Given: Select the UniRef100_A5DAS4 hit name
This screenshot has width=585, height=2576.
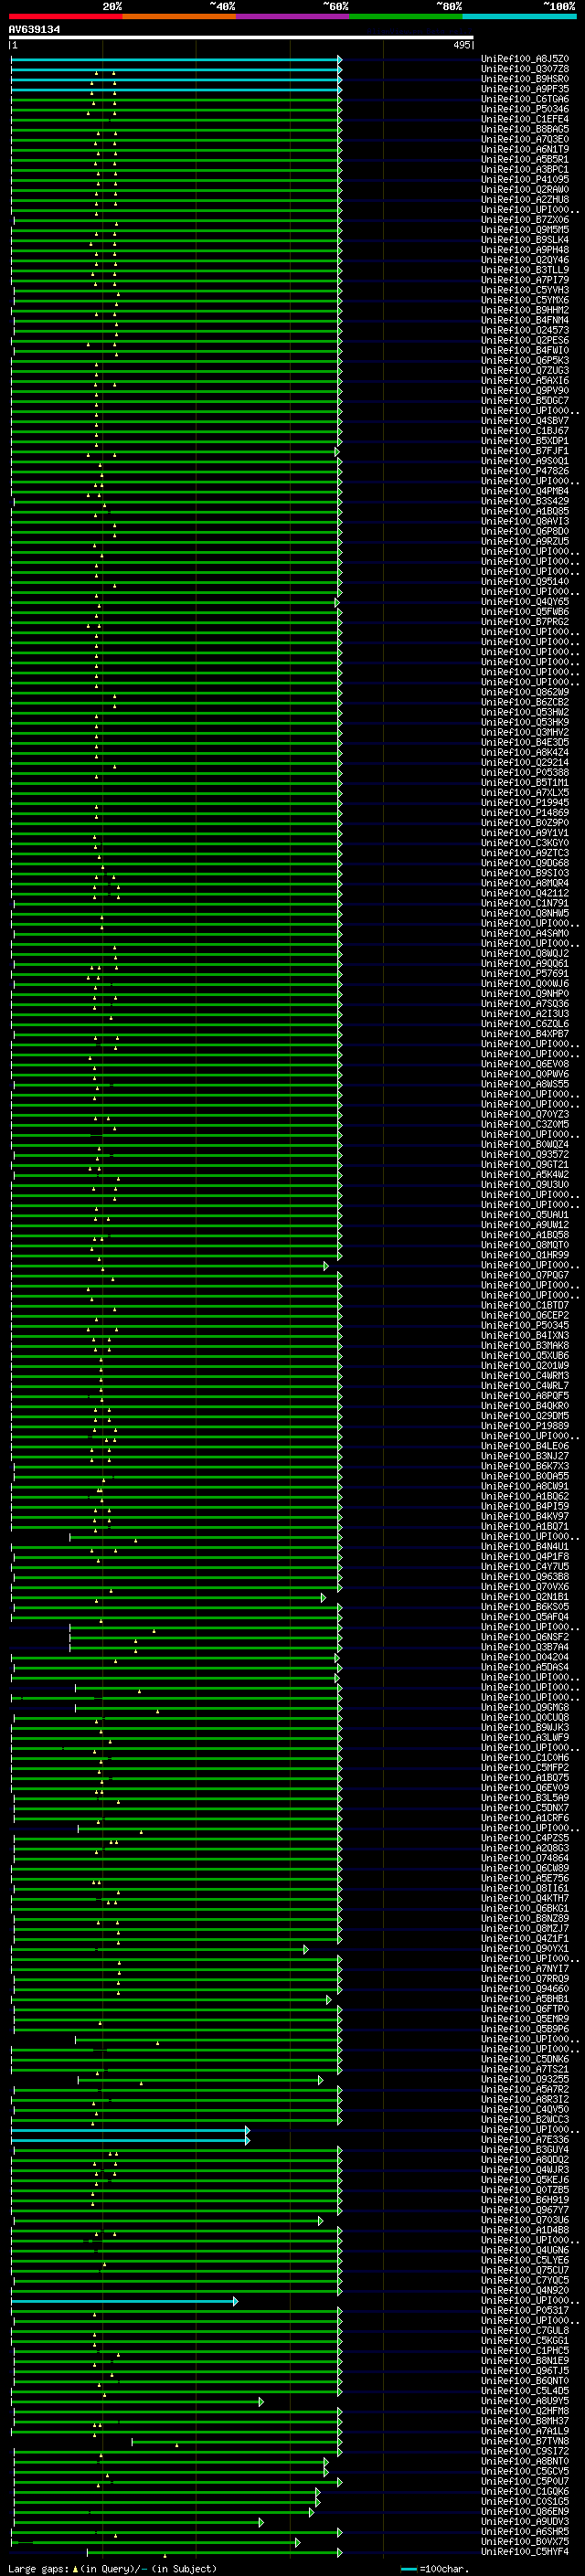Looking at the screenshot, I should coord(525,1667).
